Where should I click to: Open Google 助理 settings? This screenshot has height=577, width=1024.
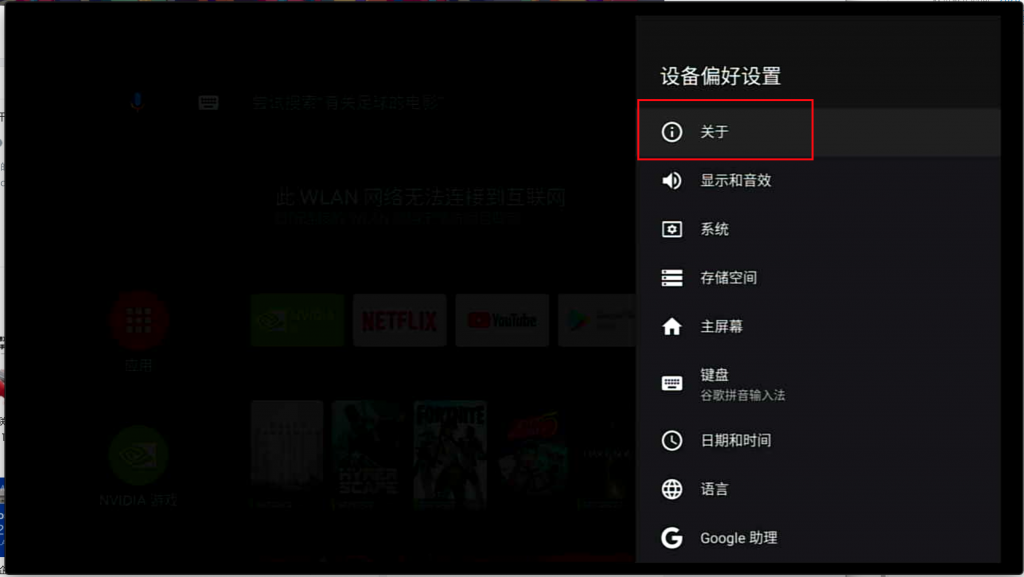pyautogui.click(x=818, y=538)
